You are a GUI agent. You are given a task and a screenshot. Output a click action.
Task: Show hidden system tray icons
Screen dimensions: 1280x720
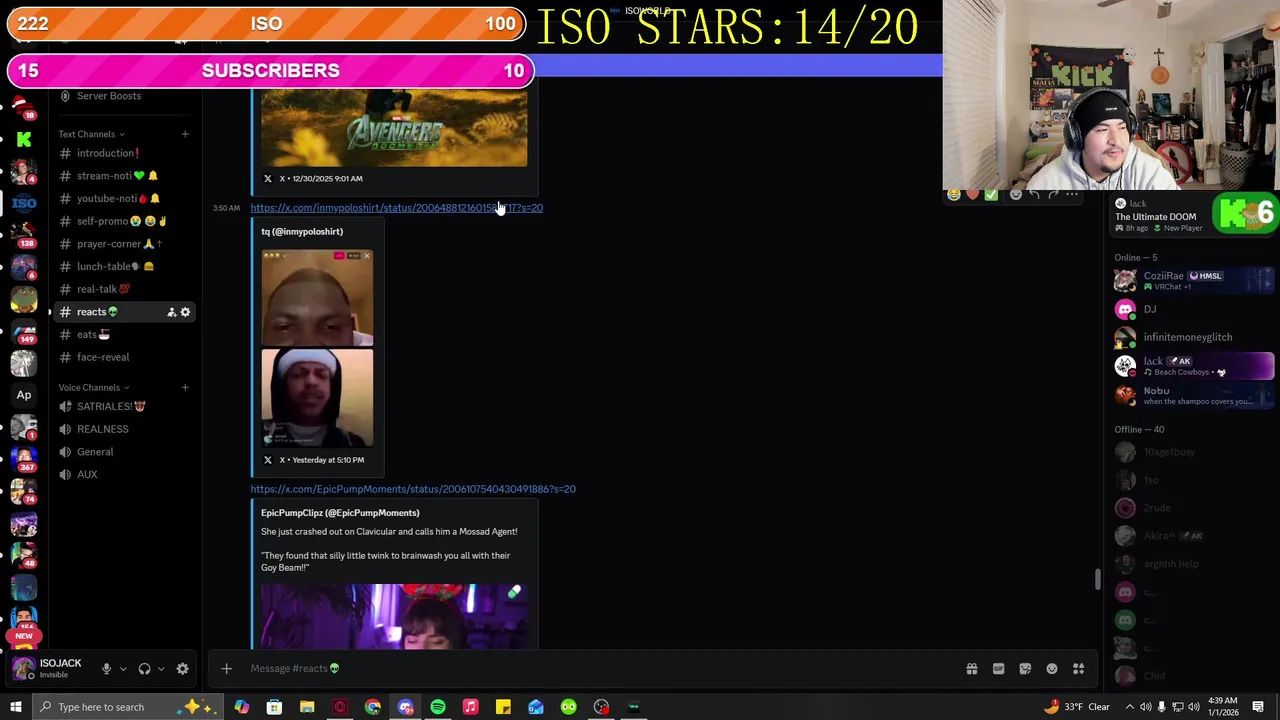(1132, 707)
